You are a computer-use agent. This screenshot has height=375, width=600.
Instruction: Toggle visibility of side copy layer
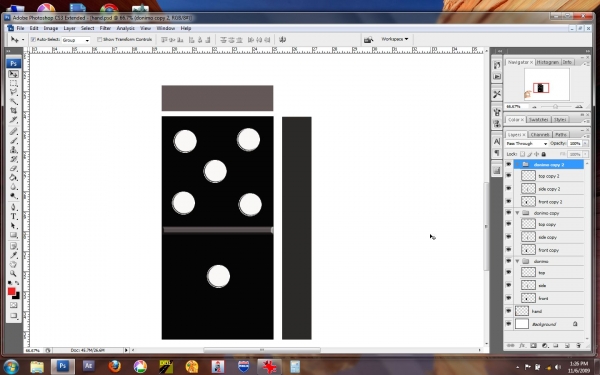click(508, 237)
